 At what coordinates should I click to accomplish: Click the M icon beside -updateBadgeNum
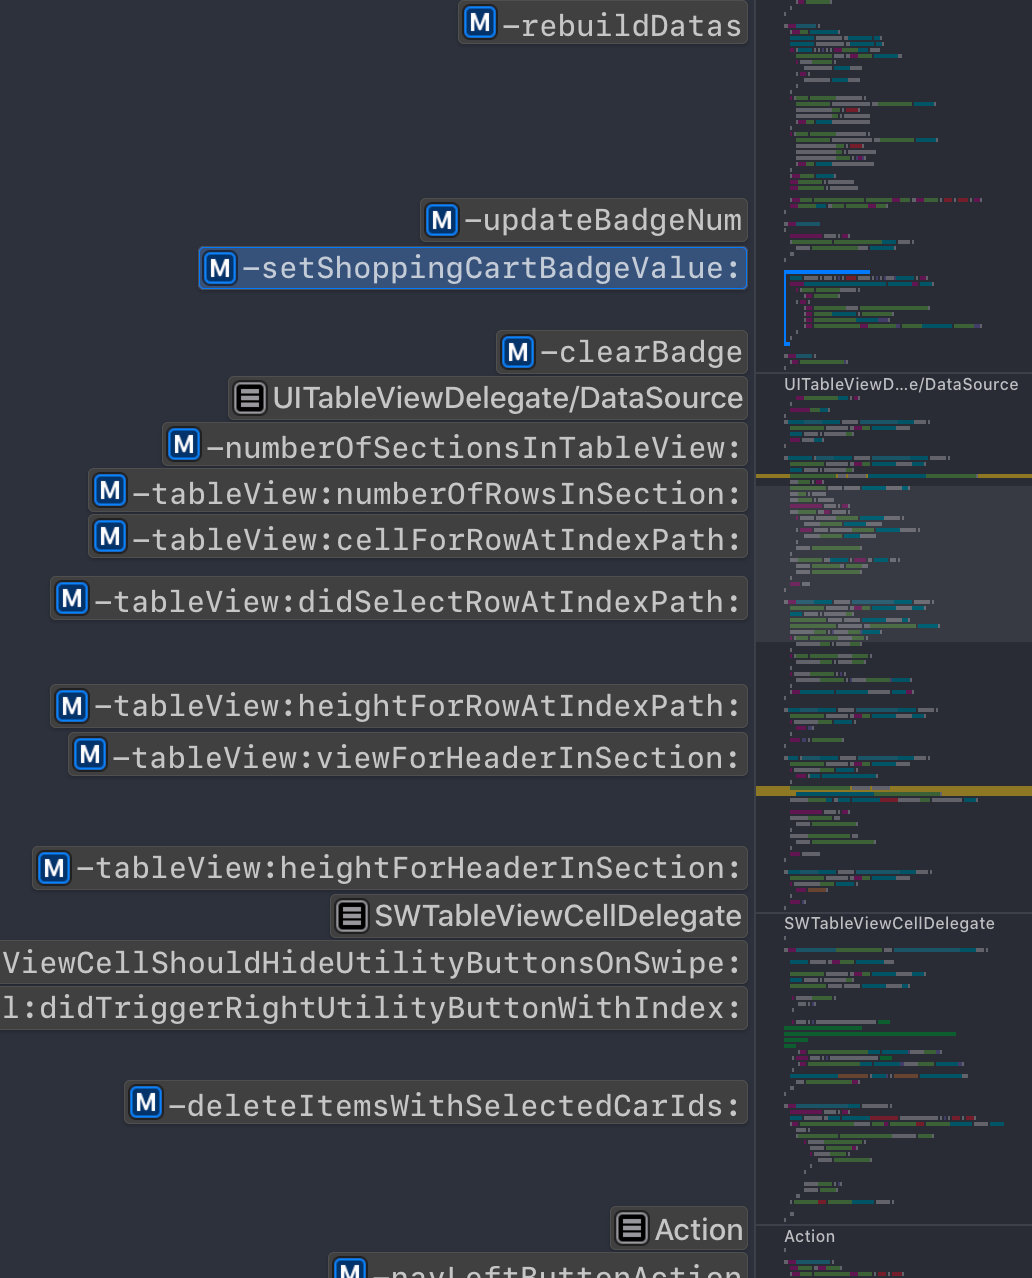coord(442,219)
